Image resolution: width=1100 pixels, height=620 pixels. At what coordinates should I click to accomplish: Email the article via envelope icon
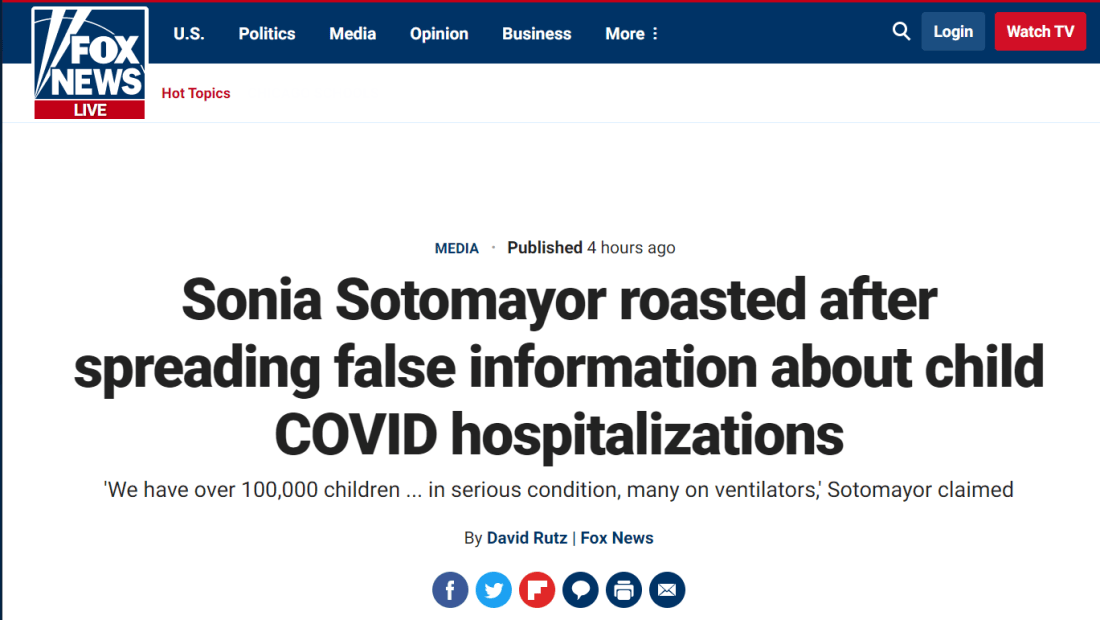click(667, 590)
